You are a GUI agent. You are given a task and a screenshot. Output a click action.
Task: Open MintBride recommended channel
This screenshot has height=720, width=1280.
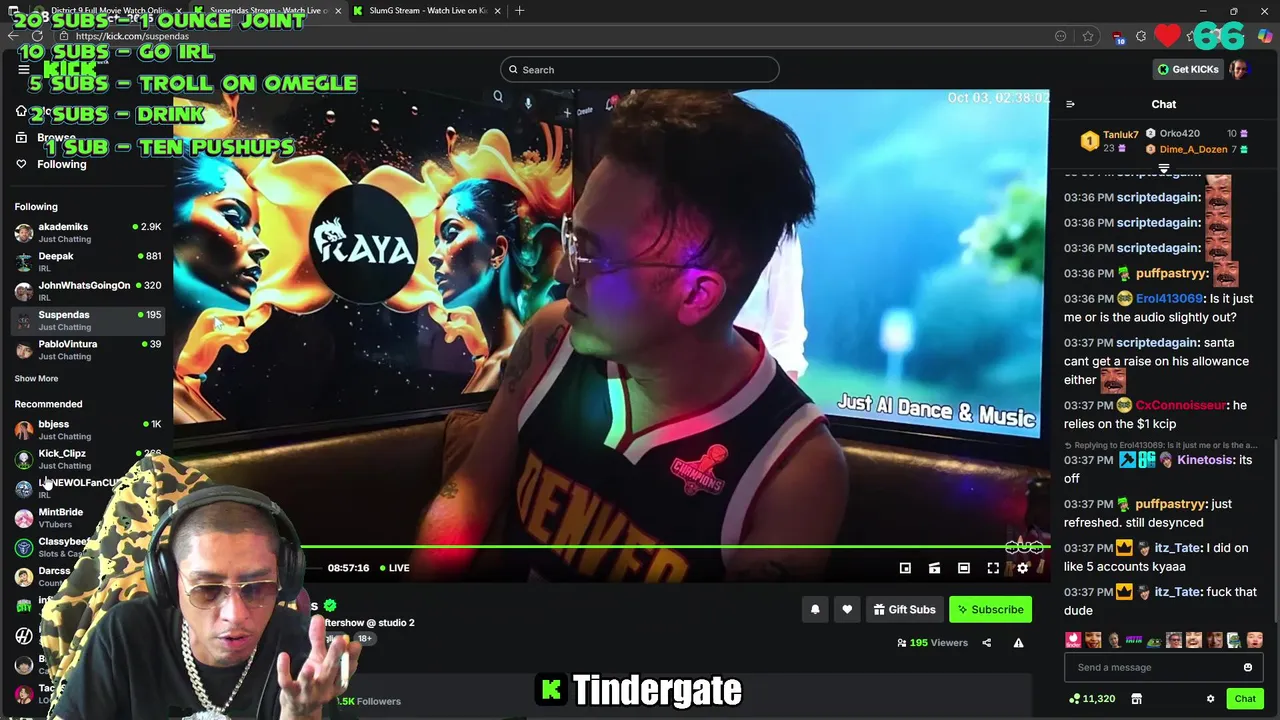point(60,517)
